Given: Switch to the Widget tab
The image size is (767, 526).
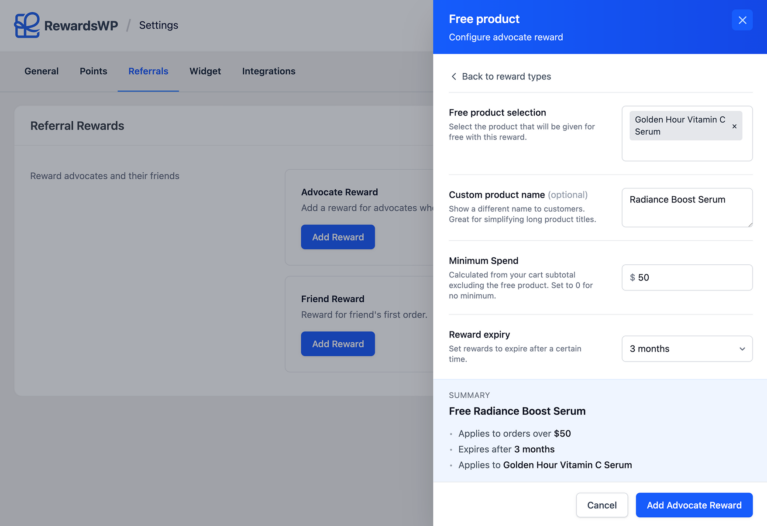Looking at the screenshot, I should click(x=205, y=71).
